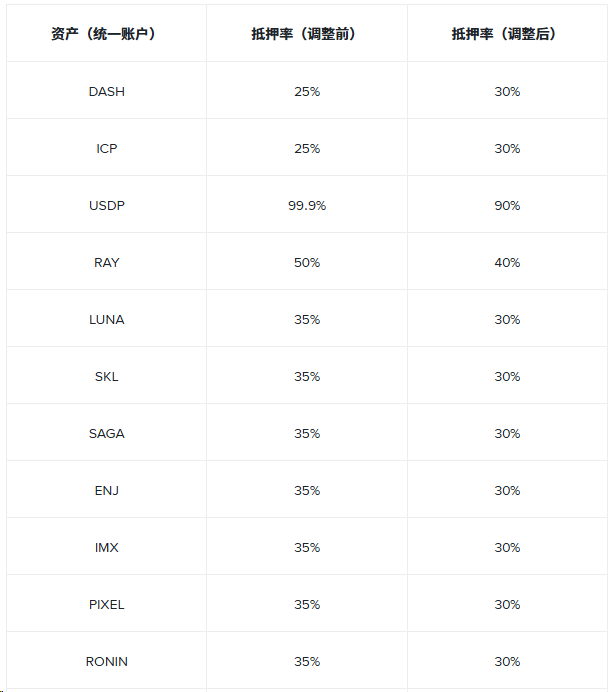Select the 50% value in RAY row
609x692 pixels.
point(307,262)
